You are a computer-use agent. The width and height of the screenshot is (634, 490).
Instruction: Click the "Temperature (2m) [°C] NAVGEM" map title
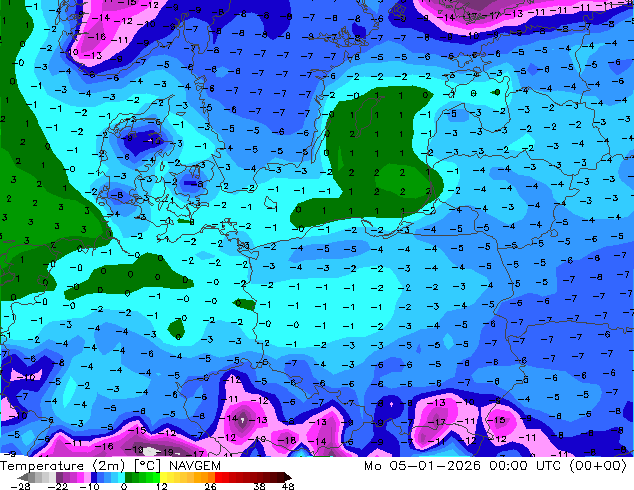pyautogui.click(x=110, y=466)
